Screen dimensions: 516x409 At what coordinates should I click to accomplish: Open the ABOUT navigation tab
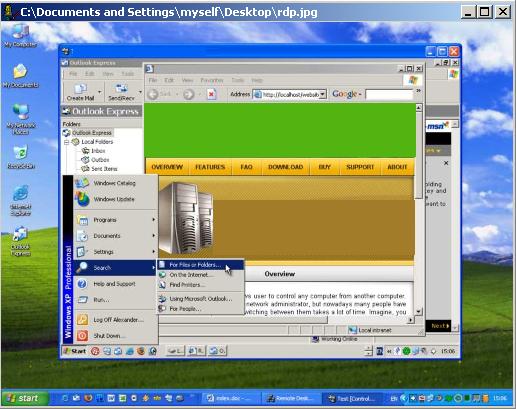click(397, 167)
